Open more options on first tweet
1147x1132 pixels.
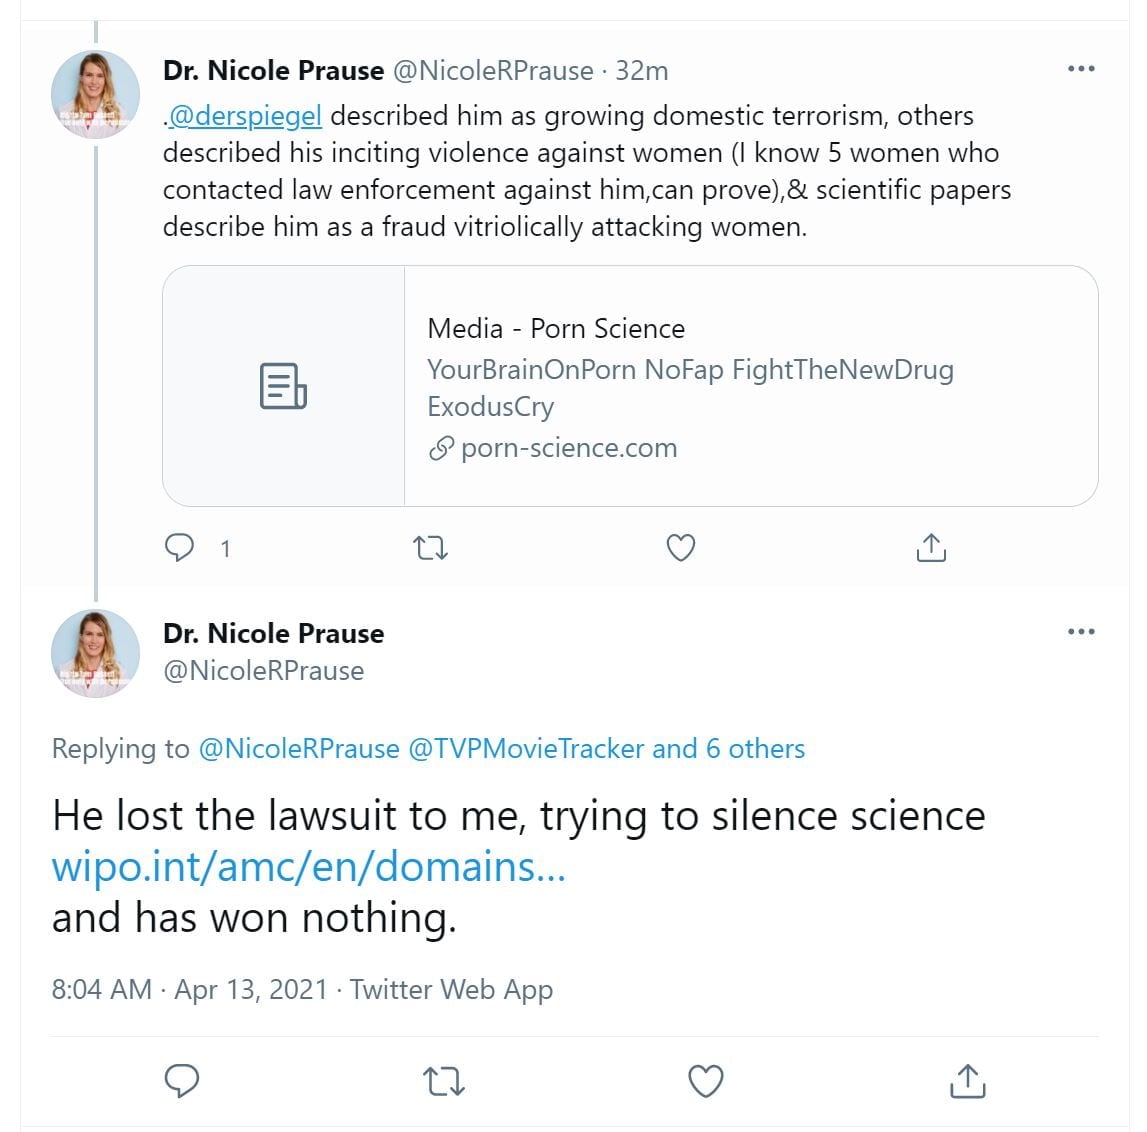tap(1081, 69)
